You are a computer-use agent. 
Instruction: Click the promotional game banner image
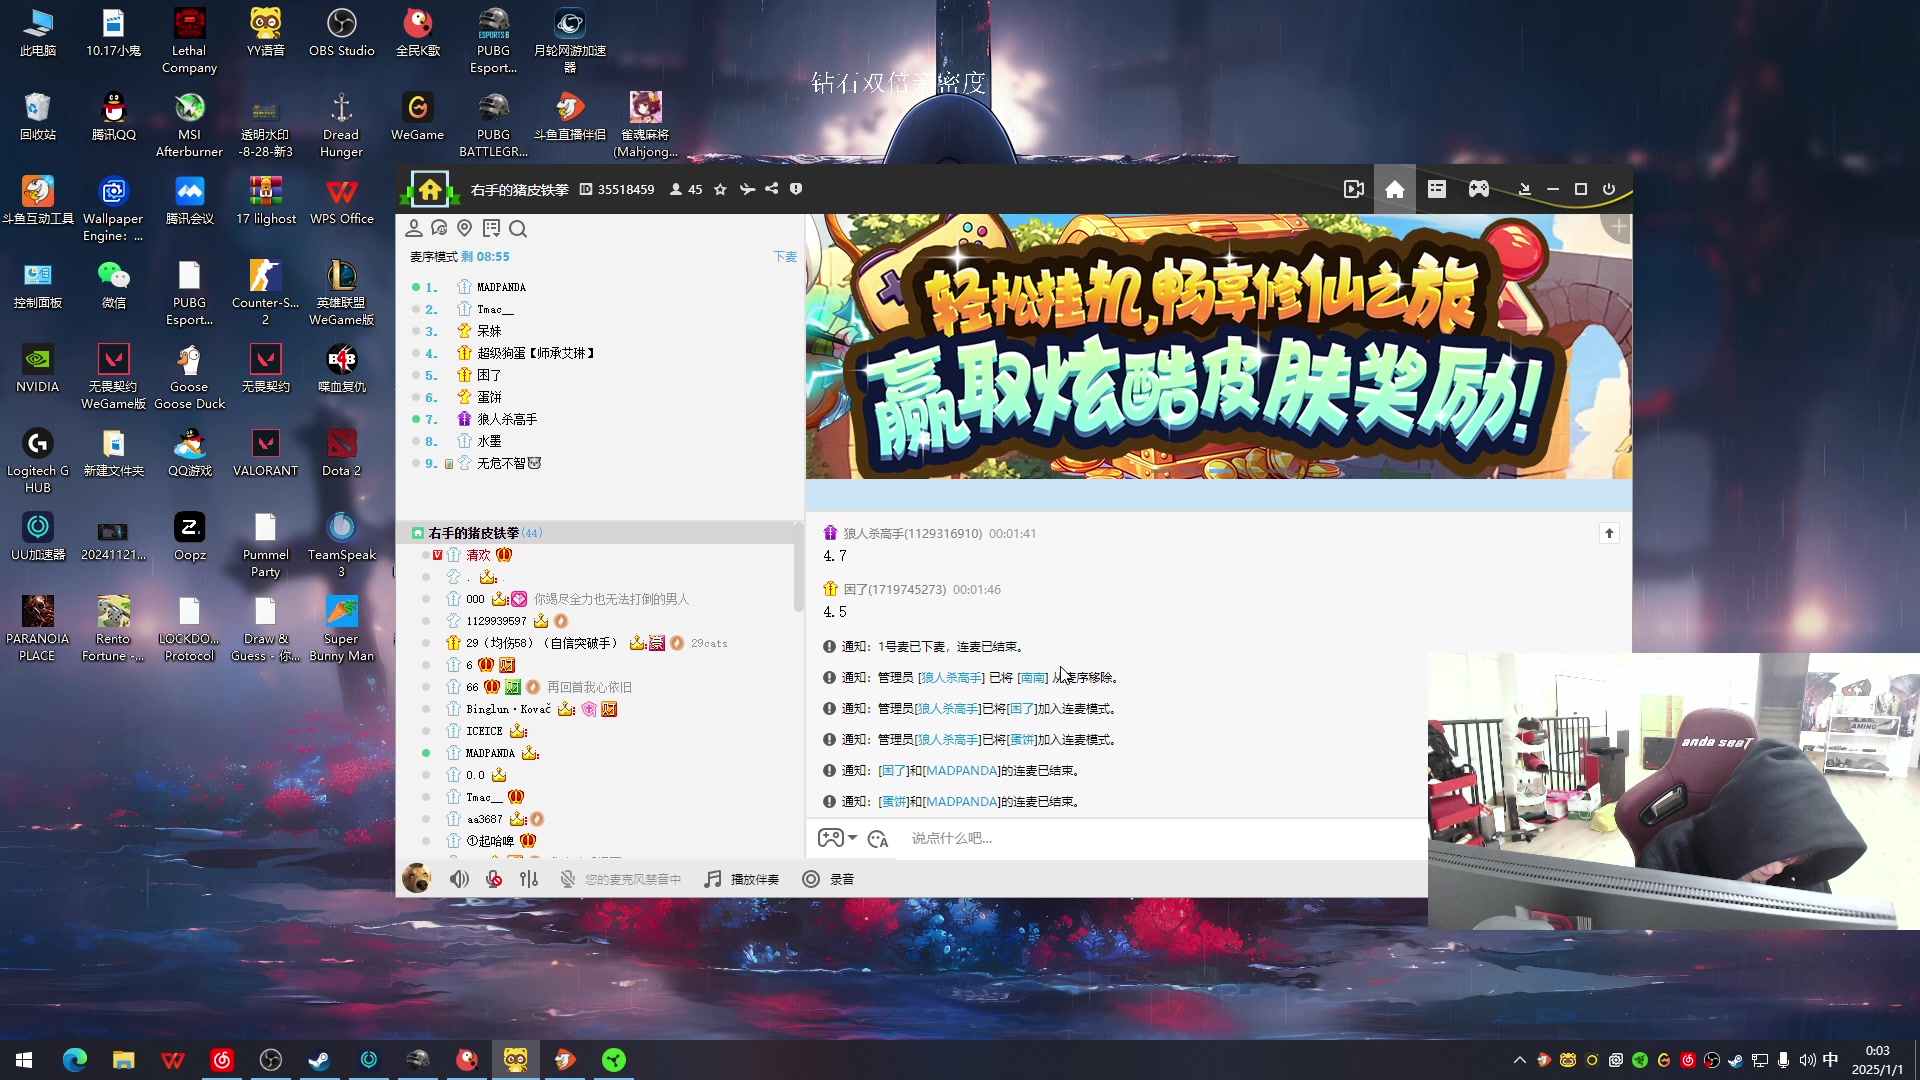pyautogui.click(x=1219, y=346)
